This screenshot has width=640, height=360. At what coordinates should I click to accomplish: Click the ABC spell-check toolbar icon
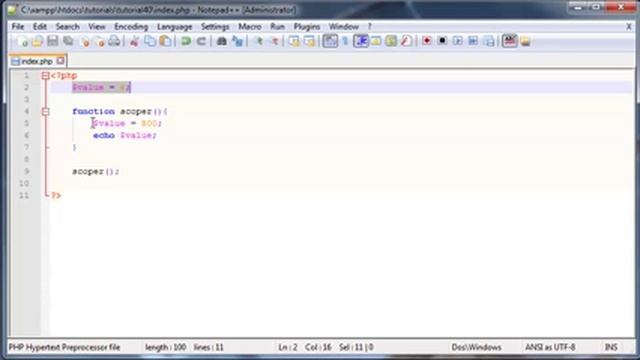509,41
